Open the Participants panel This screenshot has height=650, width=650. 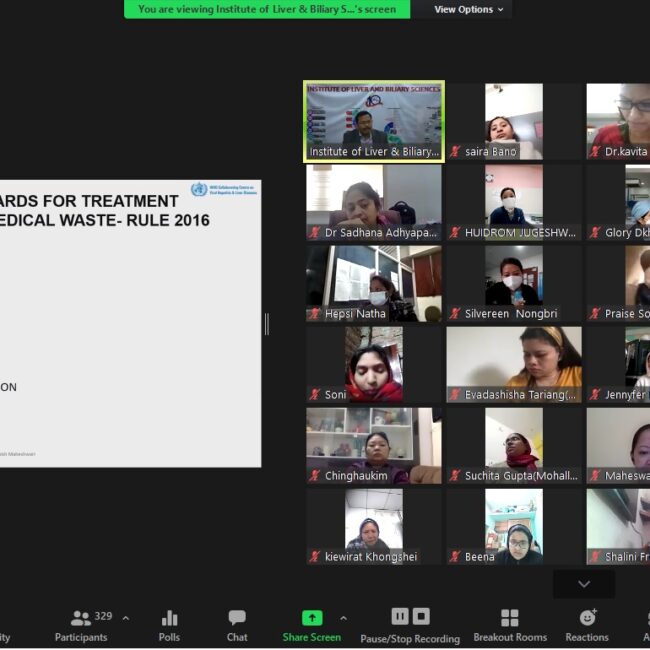click(x=81, y=625)
